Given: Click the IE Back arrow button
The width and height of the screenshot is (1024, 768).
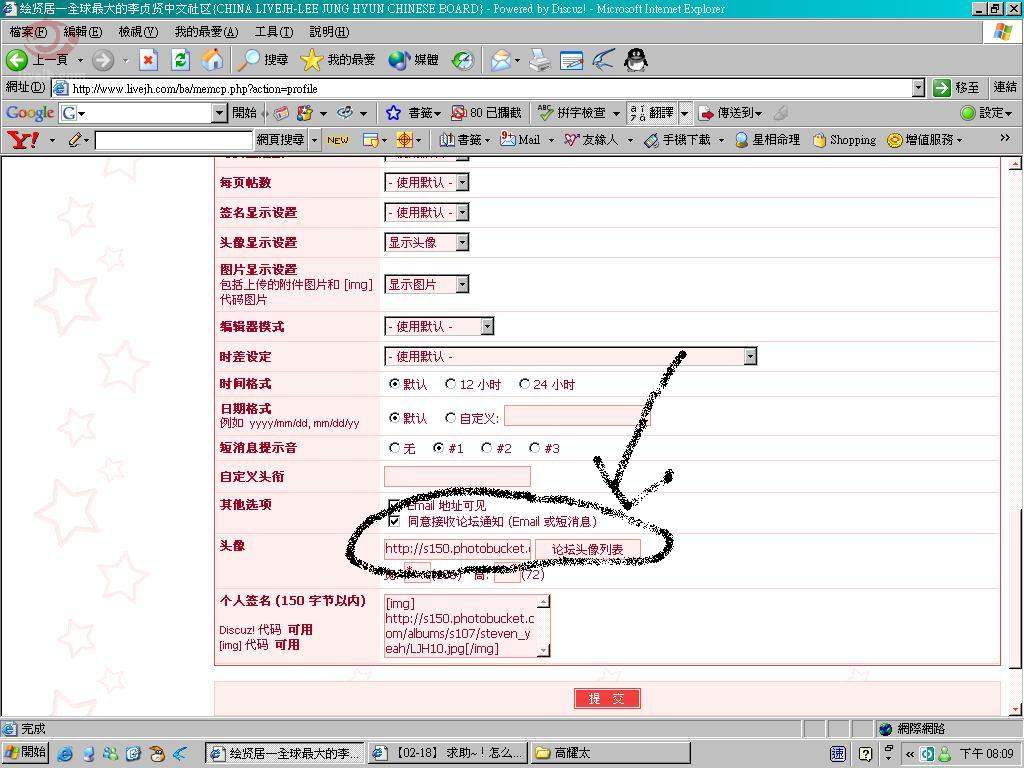Looking at the screenshot, I should pyautogui.click(x=17, y=60).
